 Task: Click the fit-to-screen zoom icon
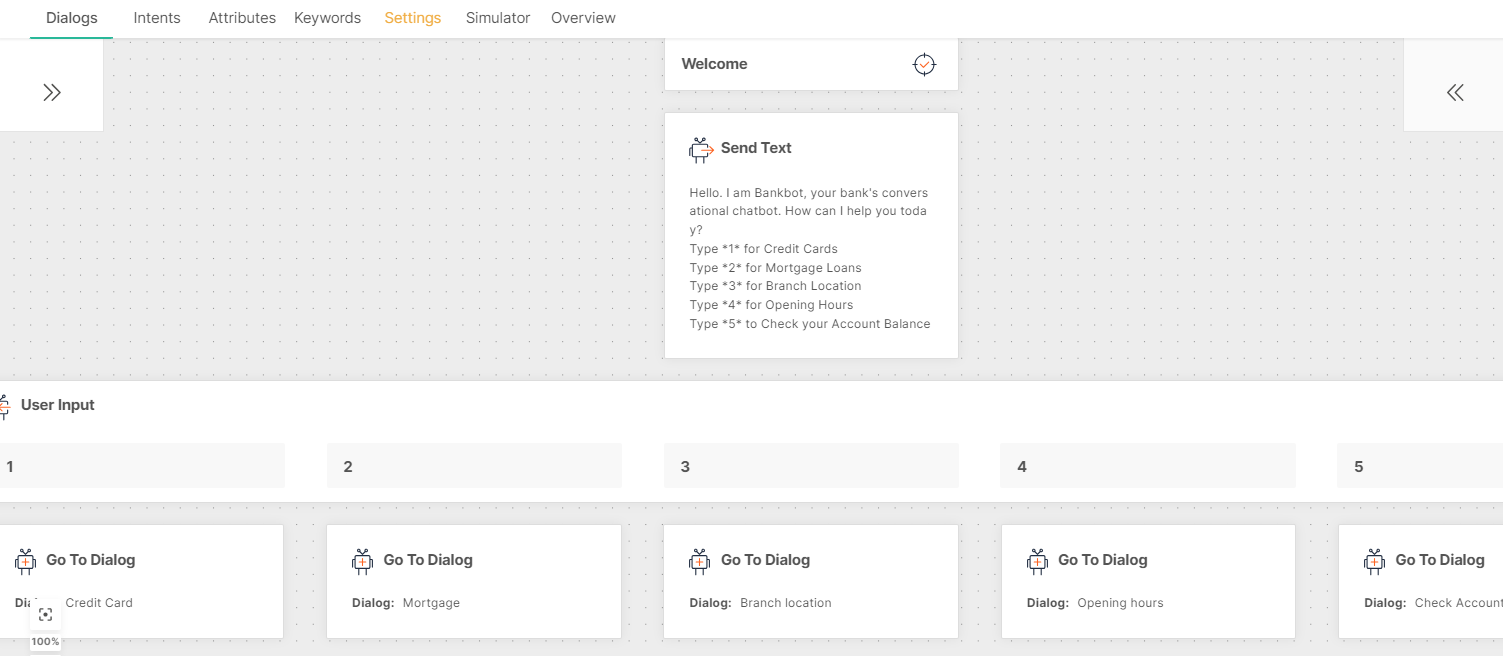(x=45, y=615)
